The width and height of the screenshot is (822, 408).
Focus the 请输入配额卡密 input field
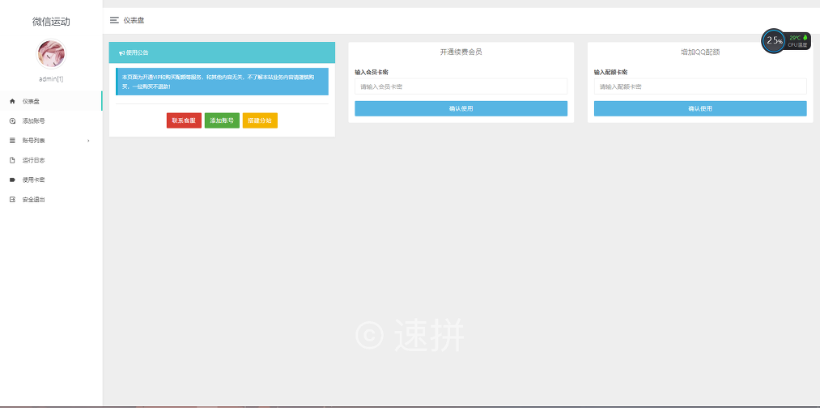click(x=700, y=87)
